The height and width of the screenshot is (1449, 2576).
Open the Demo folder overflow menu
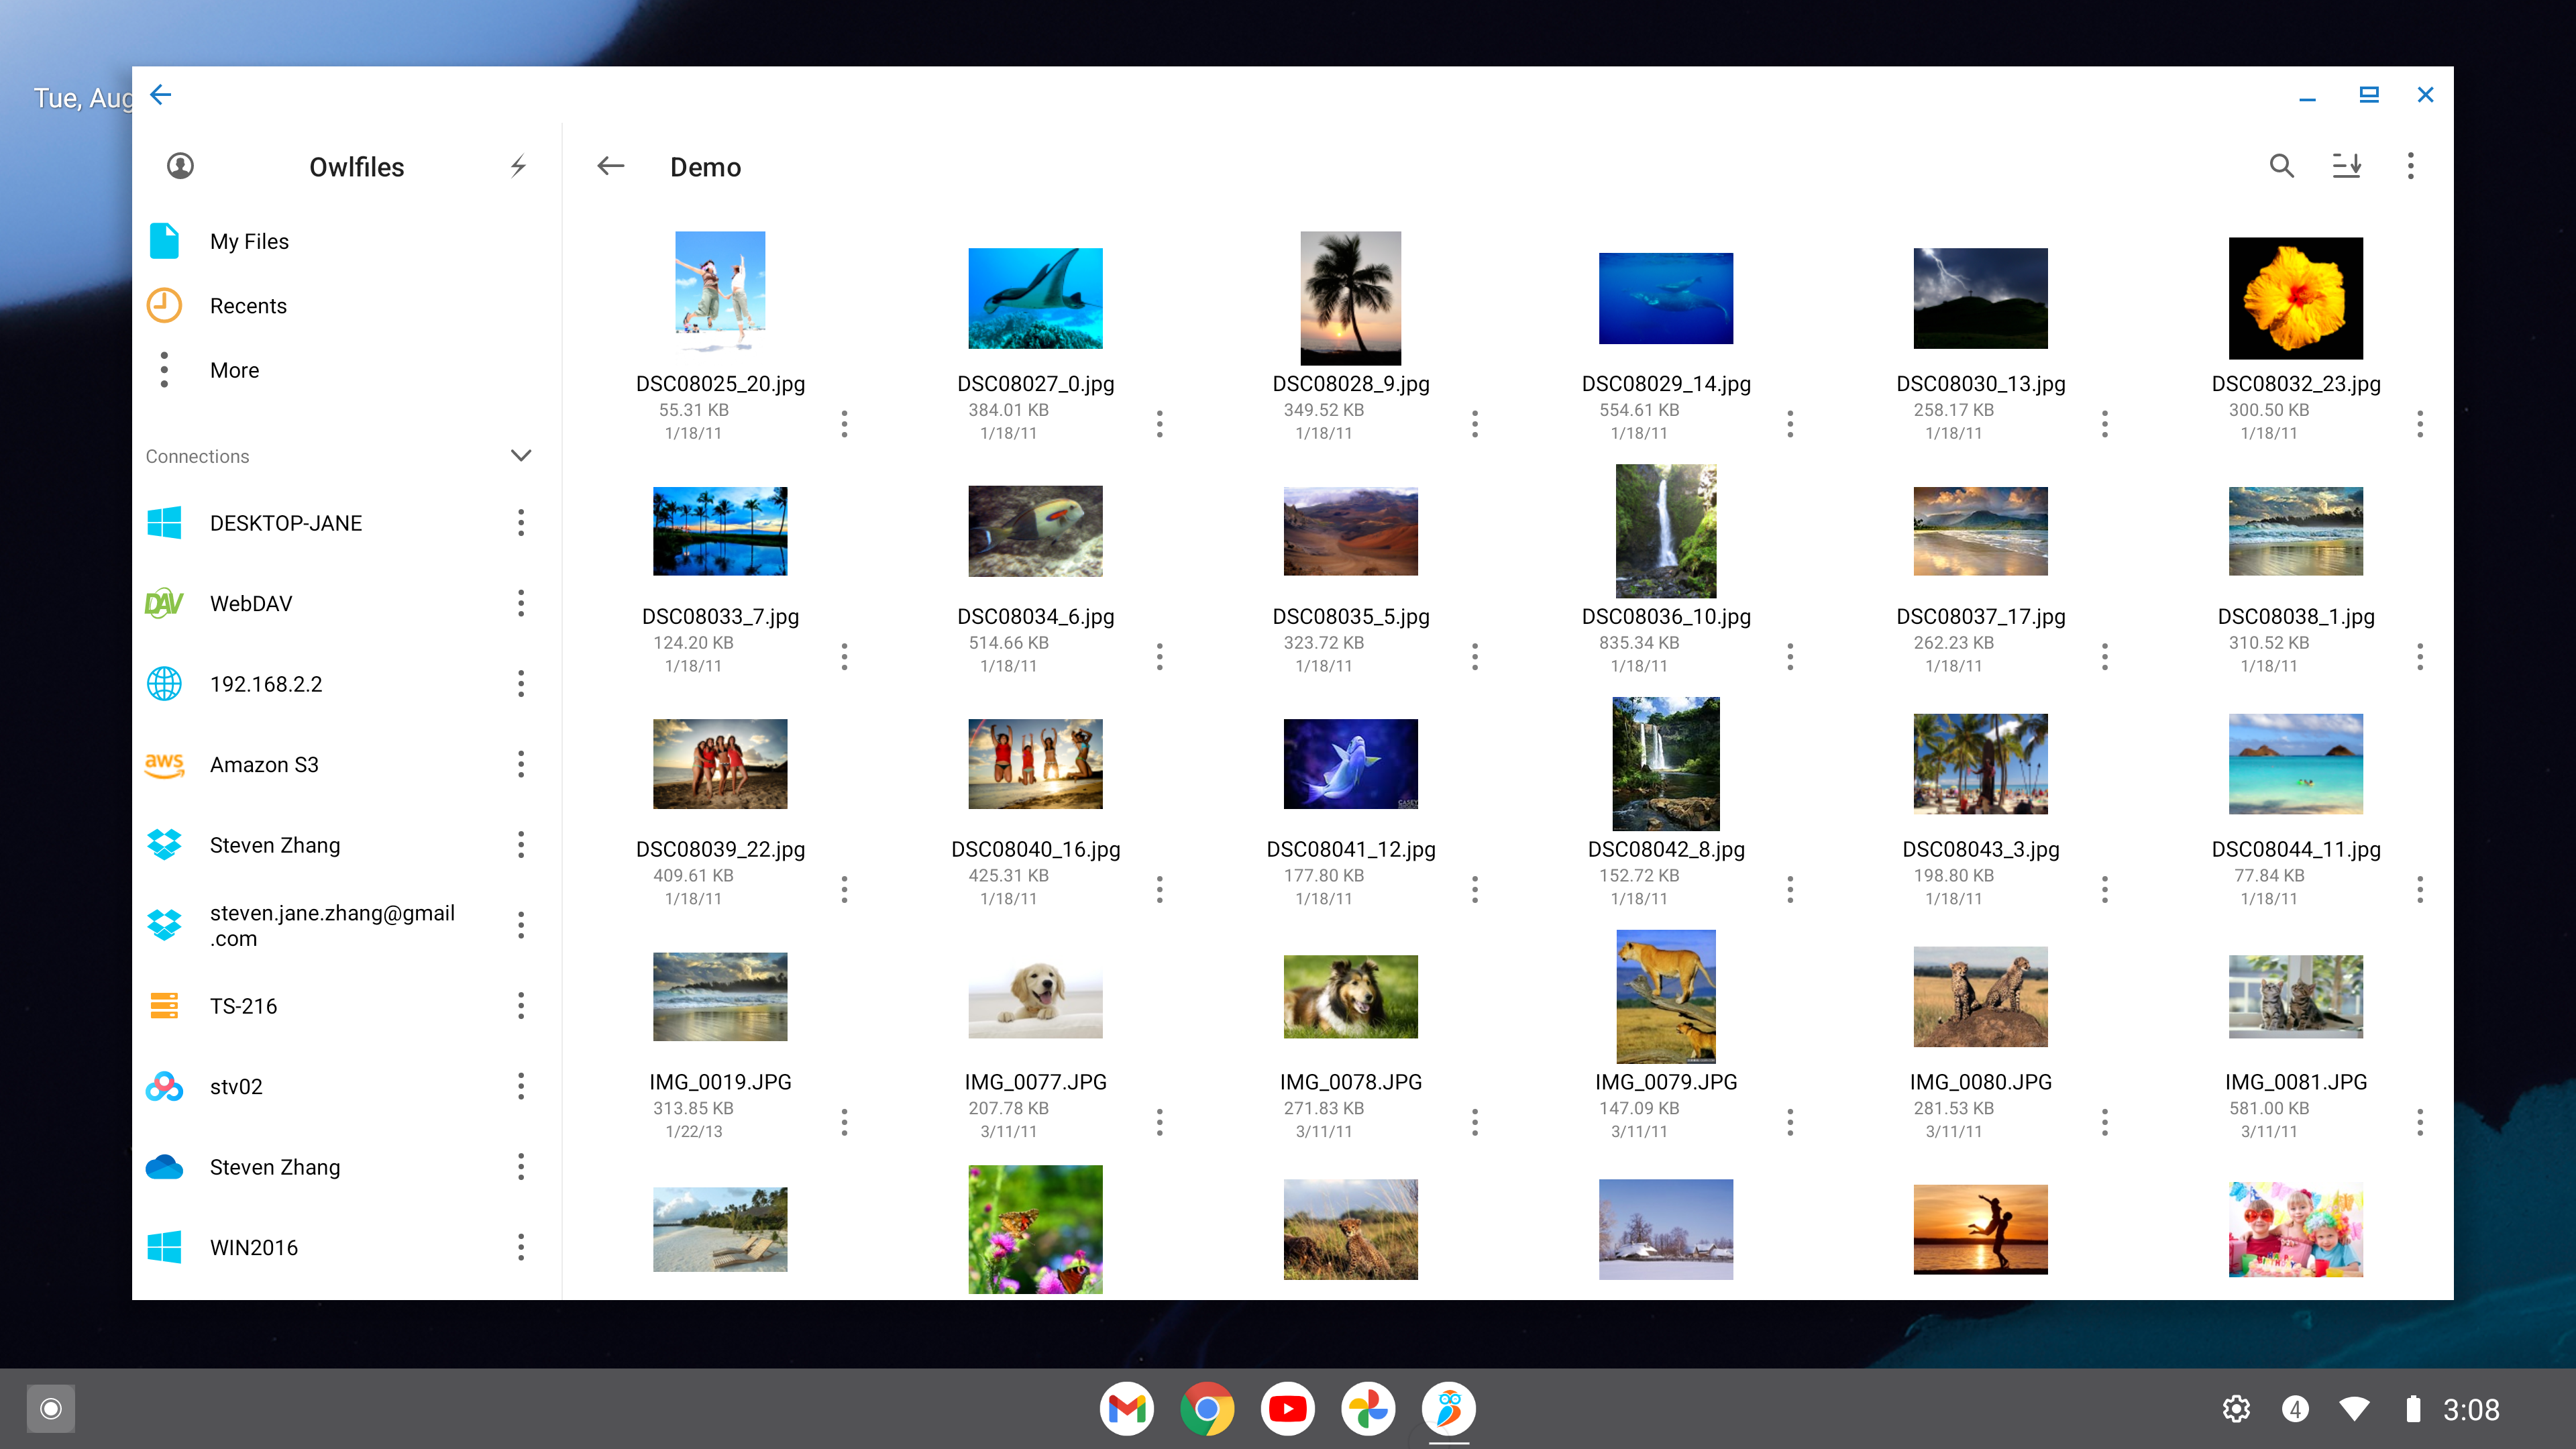click(2410, 166)
